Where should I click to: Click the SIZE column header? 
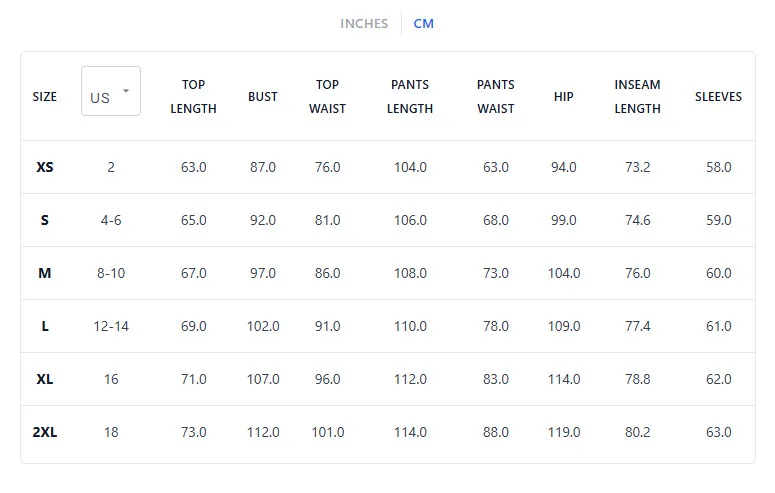point(44,96)
